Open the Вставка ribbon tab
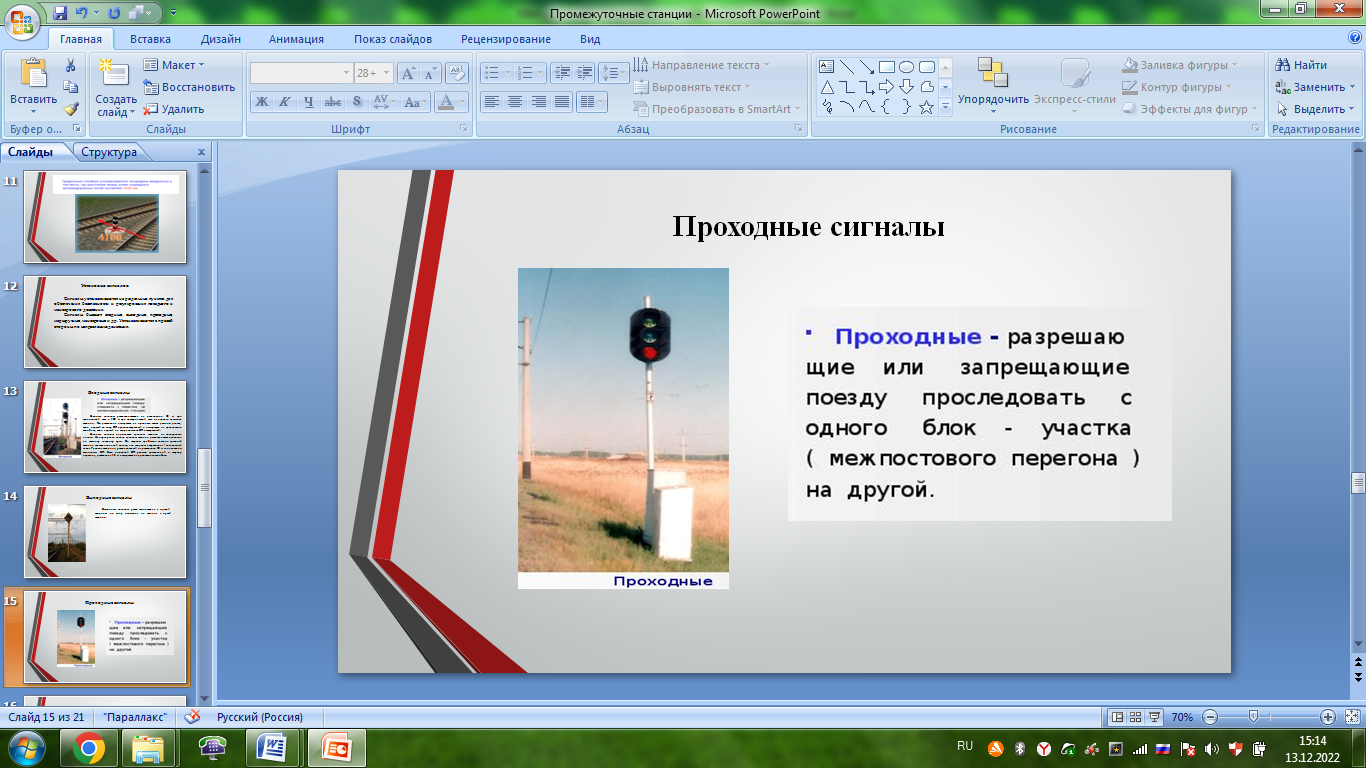This screenshot has height=768, width=1366. tap(150, 39)
